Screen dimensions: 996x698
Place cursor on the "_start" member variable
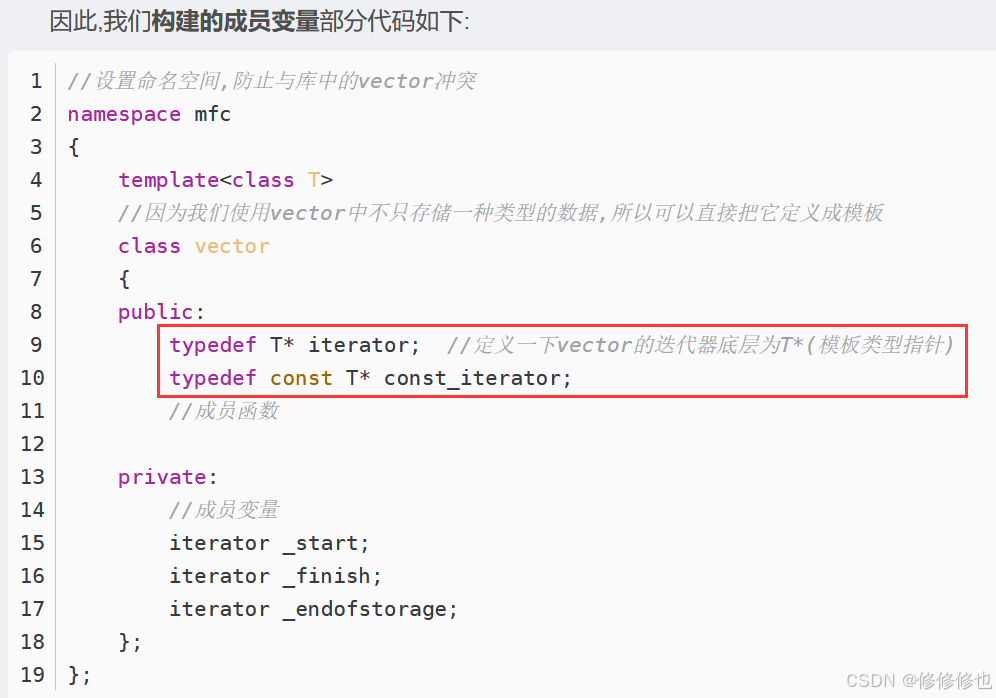(326, 543)
